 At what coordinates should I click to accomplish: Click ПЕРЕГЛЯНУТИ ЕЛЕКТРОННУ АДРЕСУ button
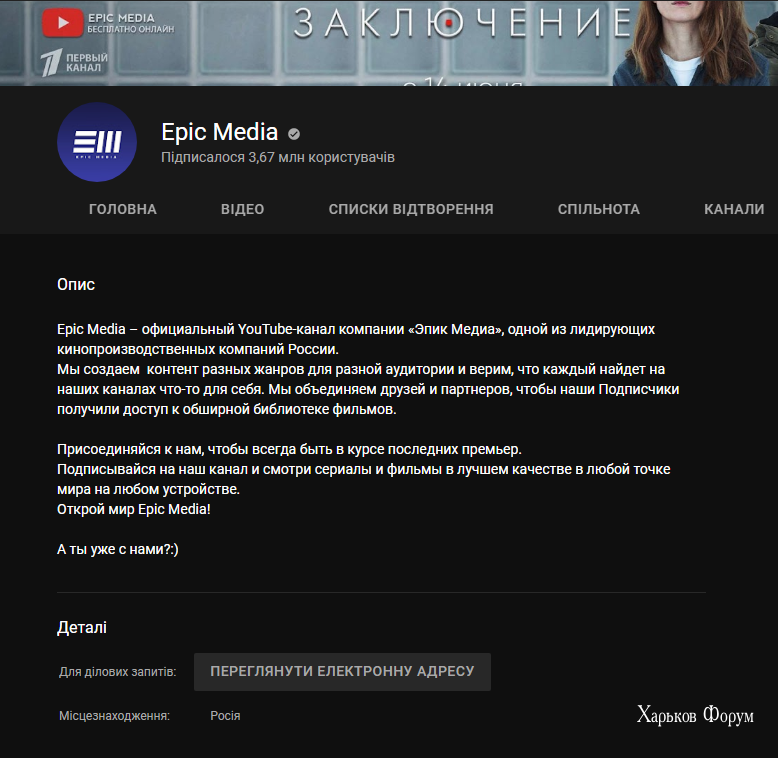click(x=342, y=672)
